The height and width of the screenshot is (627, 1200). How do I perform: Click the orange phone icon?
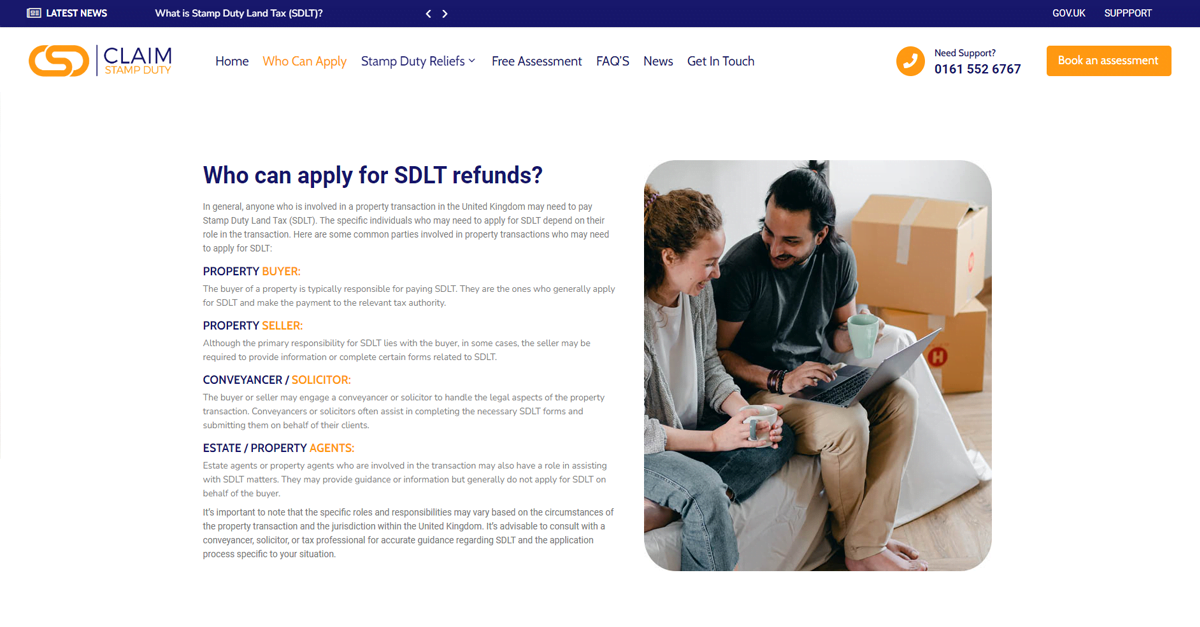click(x=910, y=61)
